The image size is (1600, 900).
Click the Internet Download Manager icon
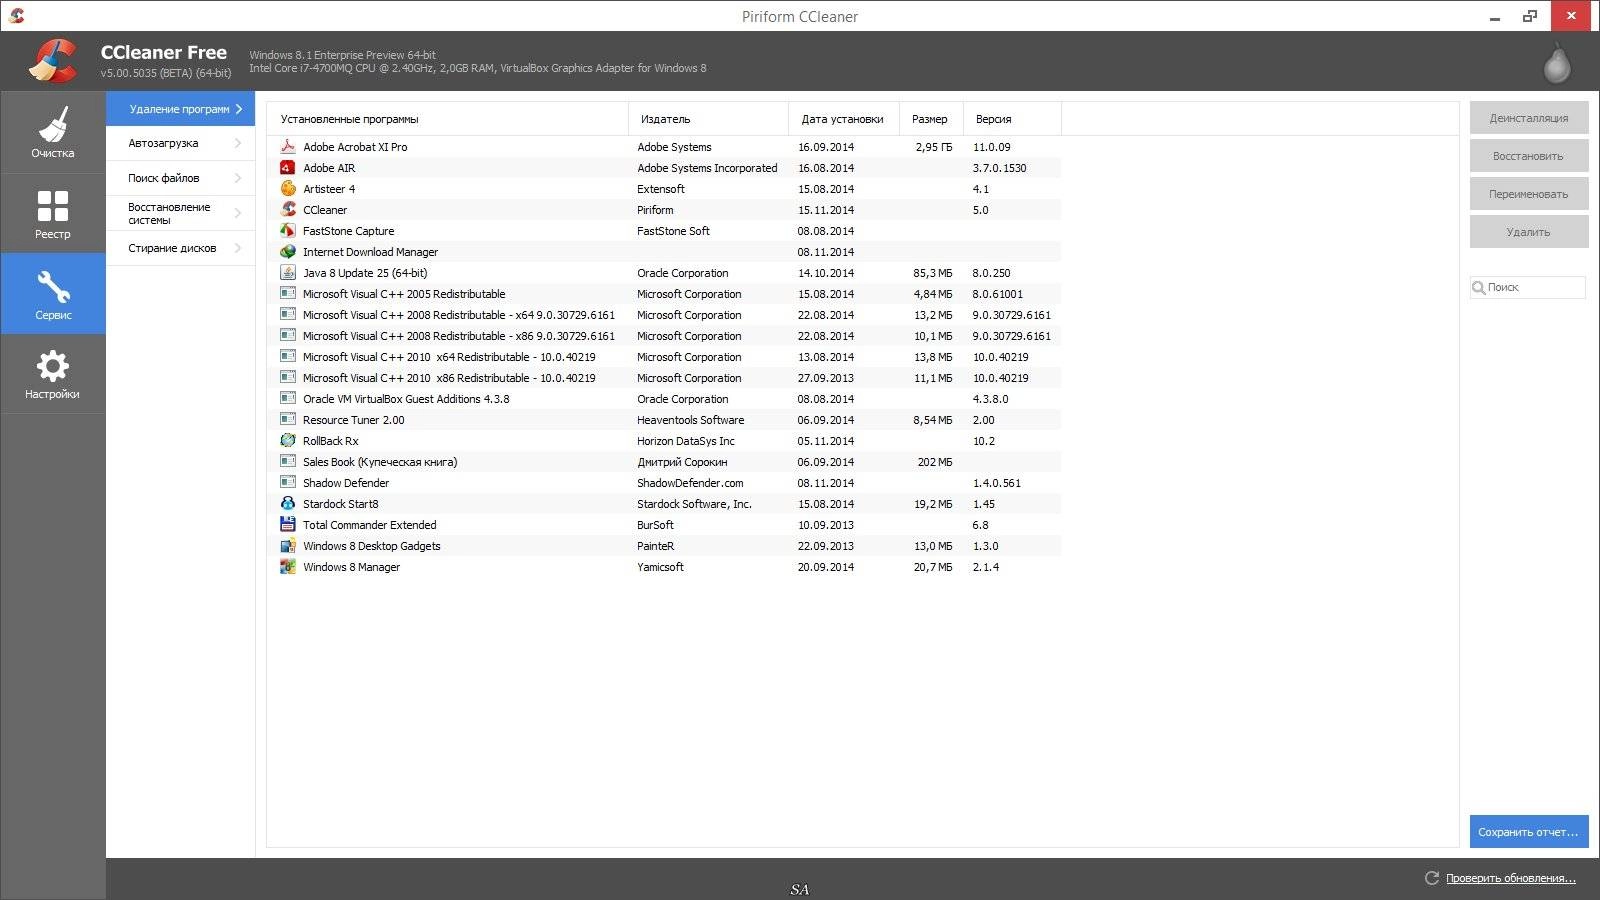click(x=288, y=251)
